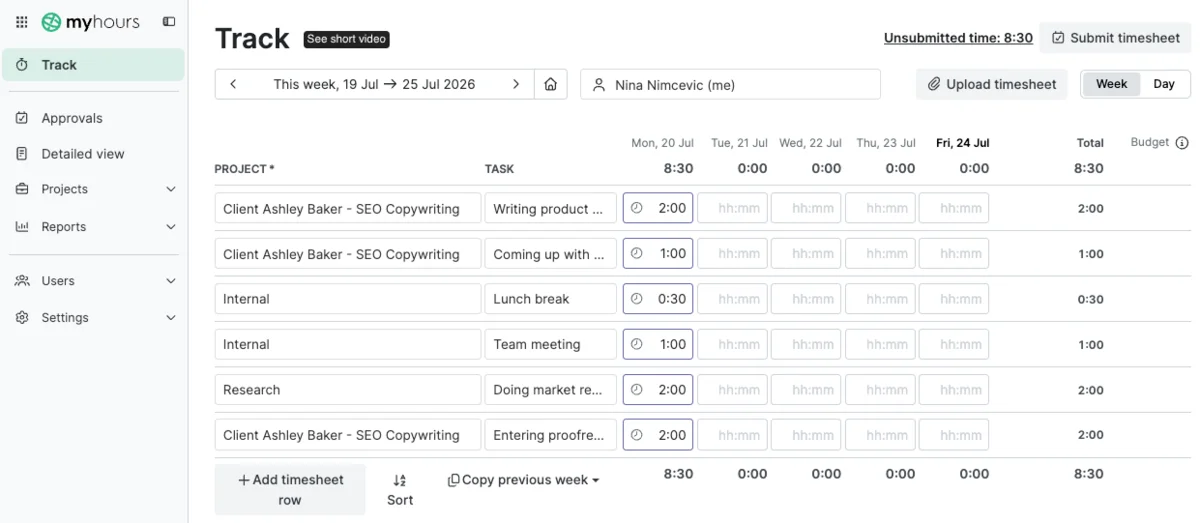
Task: Open Copy previous week dropdown
Action: 524,480
